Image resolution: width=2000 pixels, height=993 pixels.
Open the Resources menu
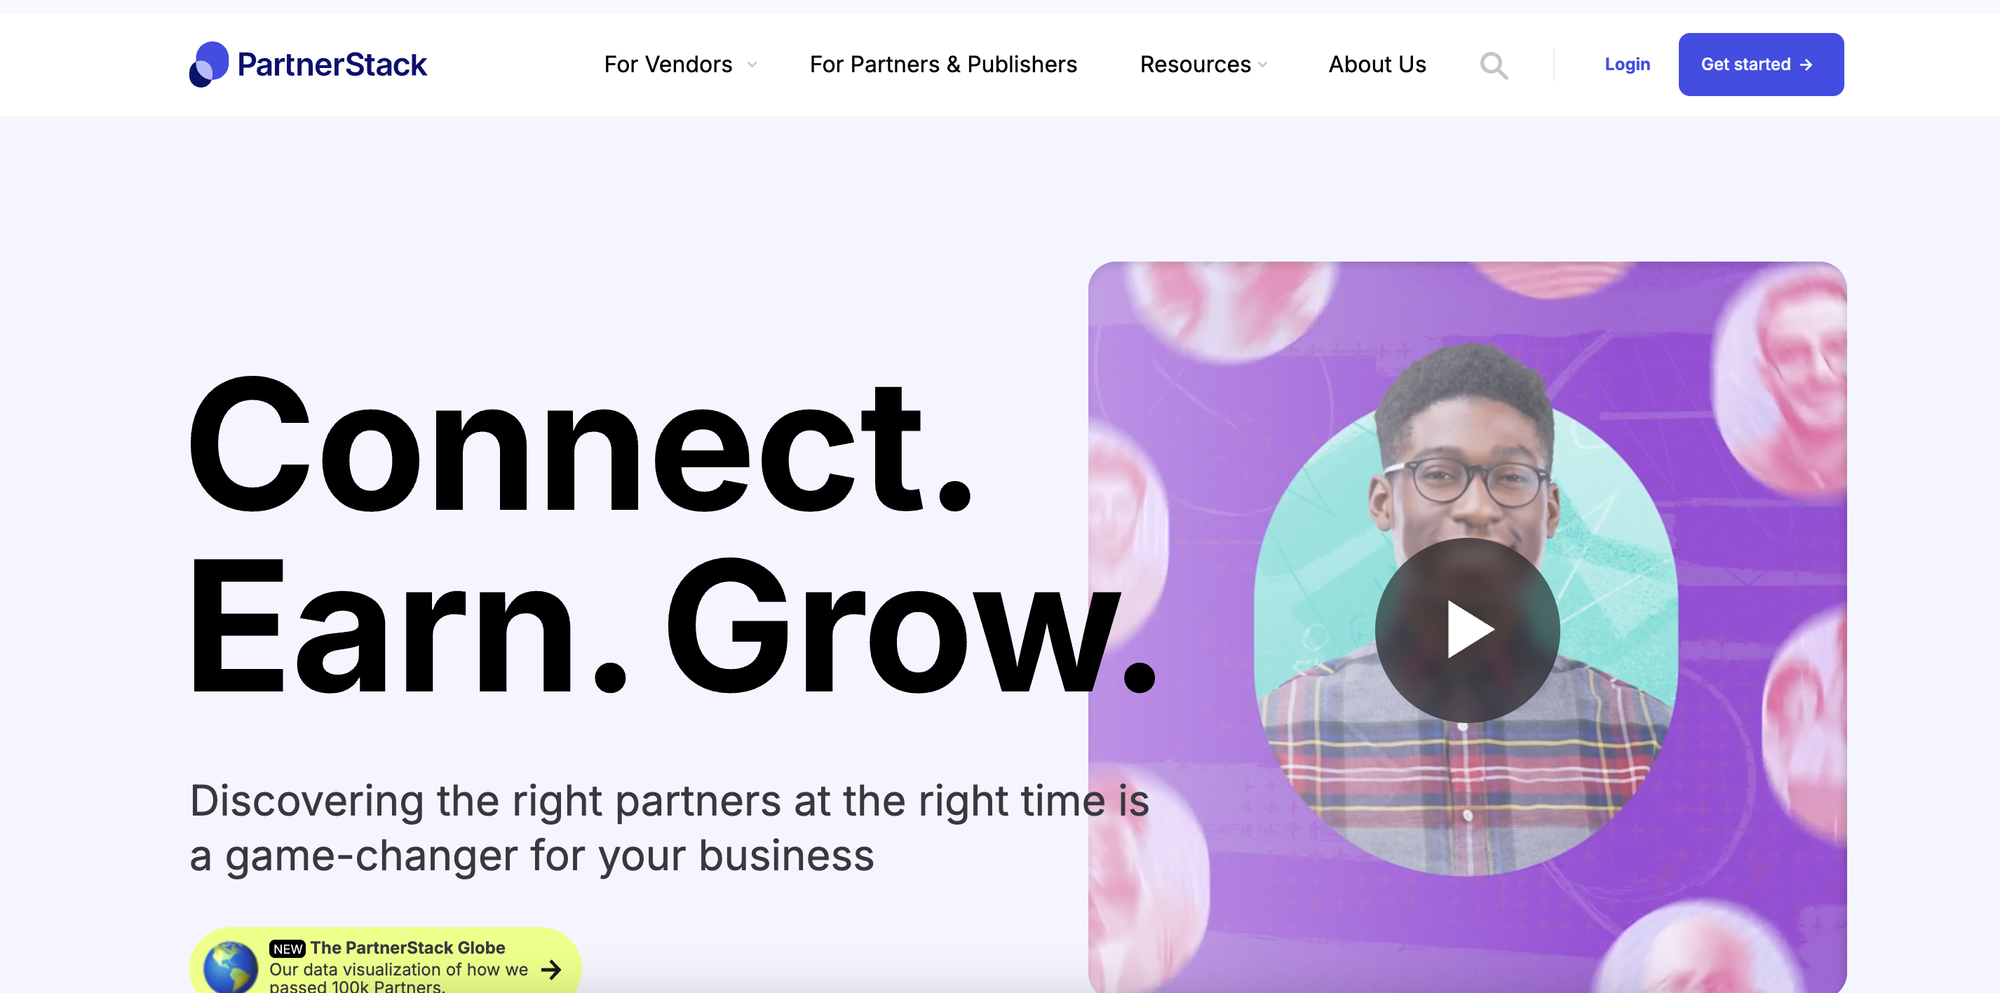coord(1195,65)
